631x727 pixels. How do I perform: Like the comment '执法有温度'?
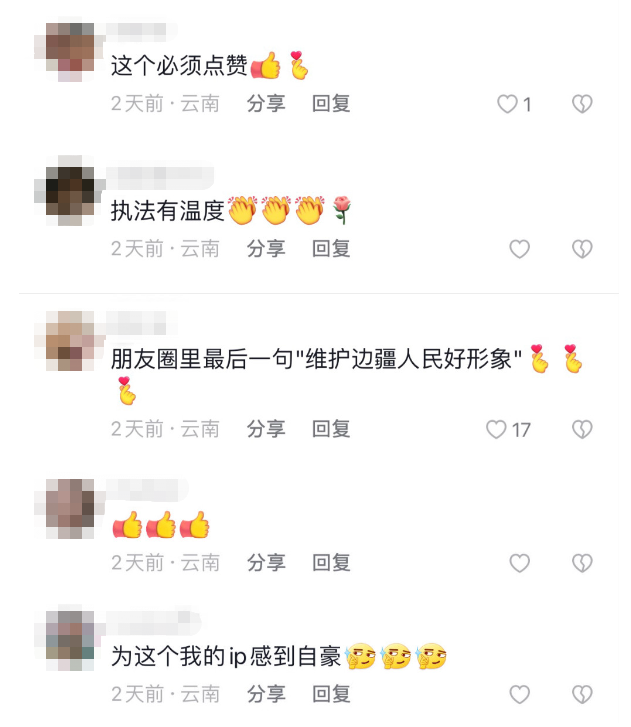click(519, 249)
